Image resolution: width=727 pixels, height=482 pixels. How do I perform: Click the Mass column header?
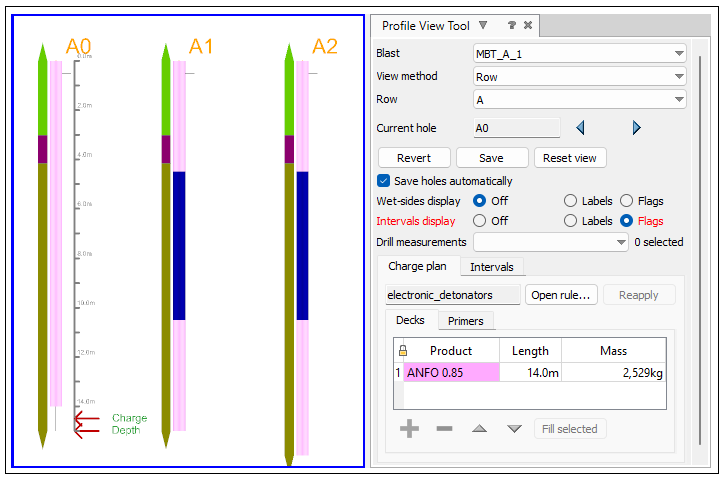tap(613, 350)
